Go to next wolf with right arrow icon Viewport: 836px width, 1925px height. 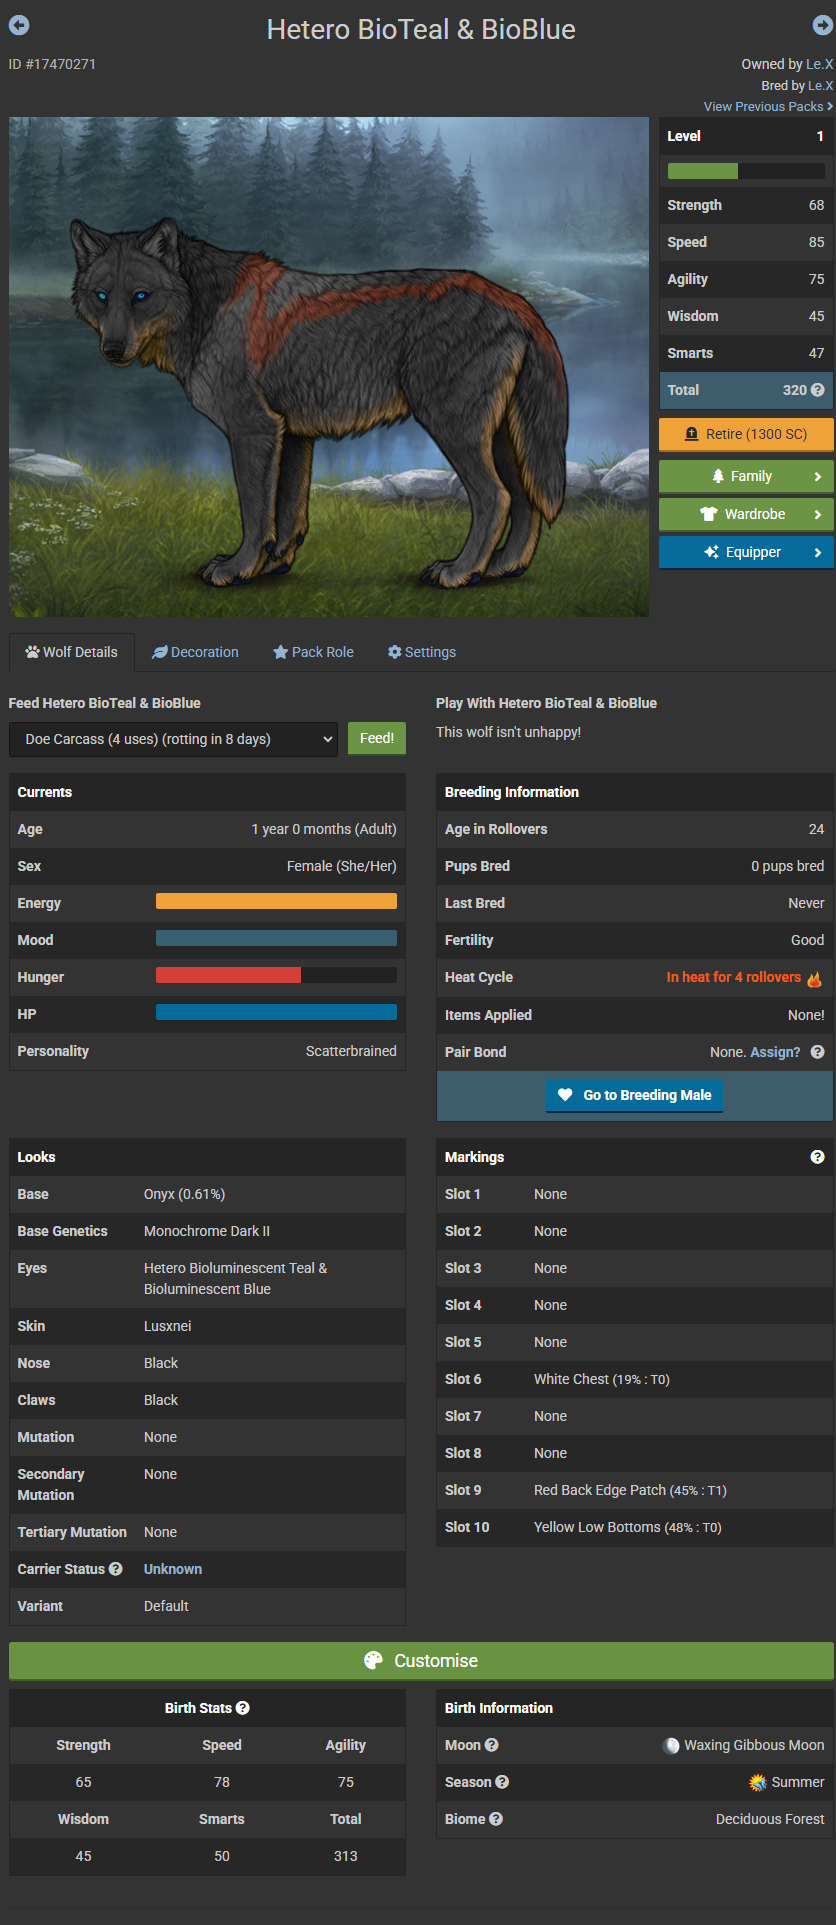tap(823, 25)
